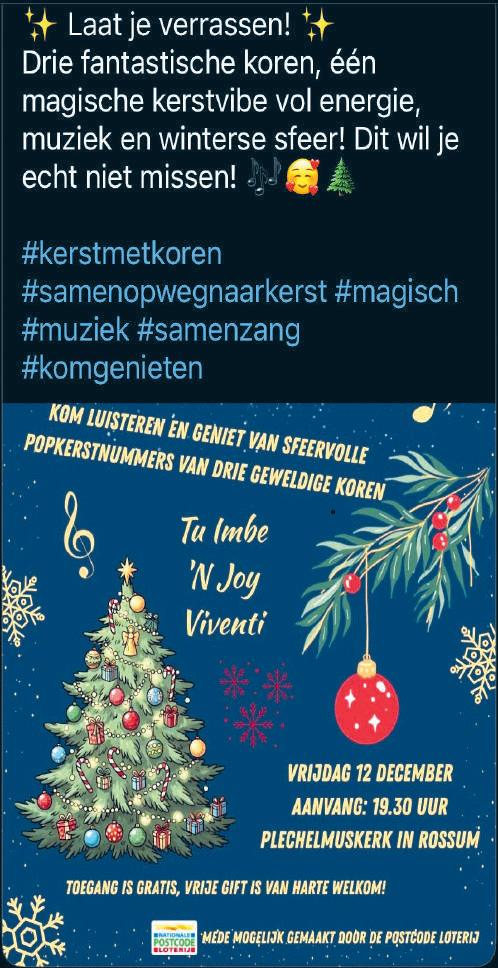Click the treble clef music symbol
Image resolution: width=498 pixels, height=968 pixels.
(80, 534)
